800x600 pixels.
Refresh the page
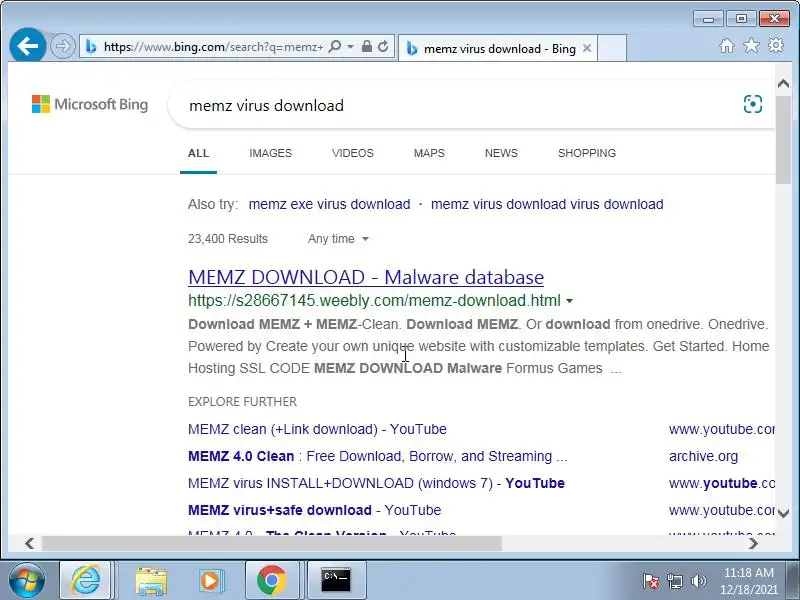point(383,46)
